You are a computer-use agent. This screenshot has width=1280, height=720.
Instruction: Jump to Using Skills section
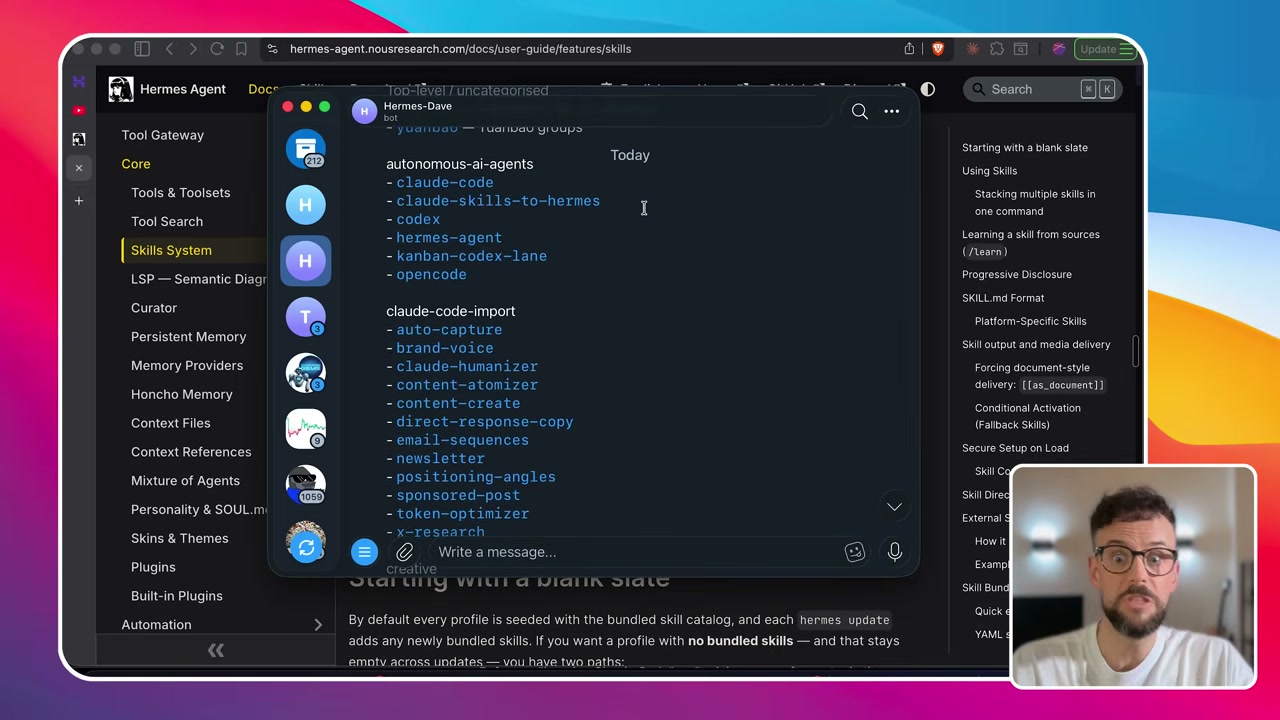989,171
